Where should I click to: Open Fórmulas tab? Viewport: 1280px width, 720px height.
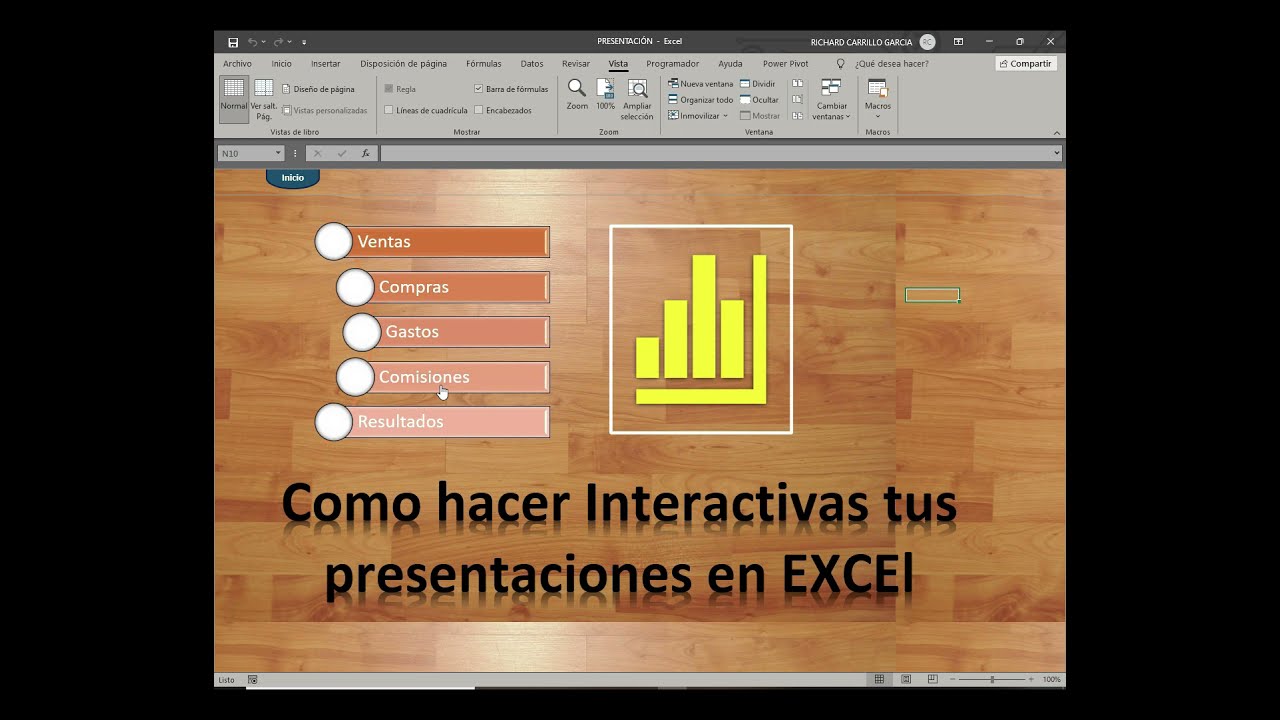click(484, 63)
